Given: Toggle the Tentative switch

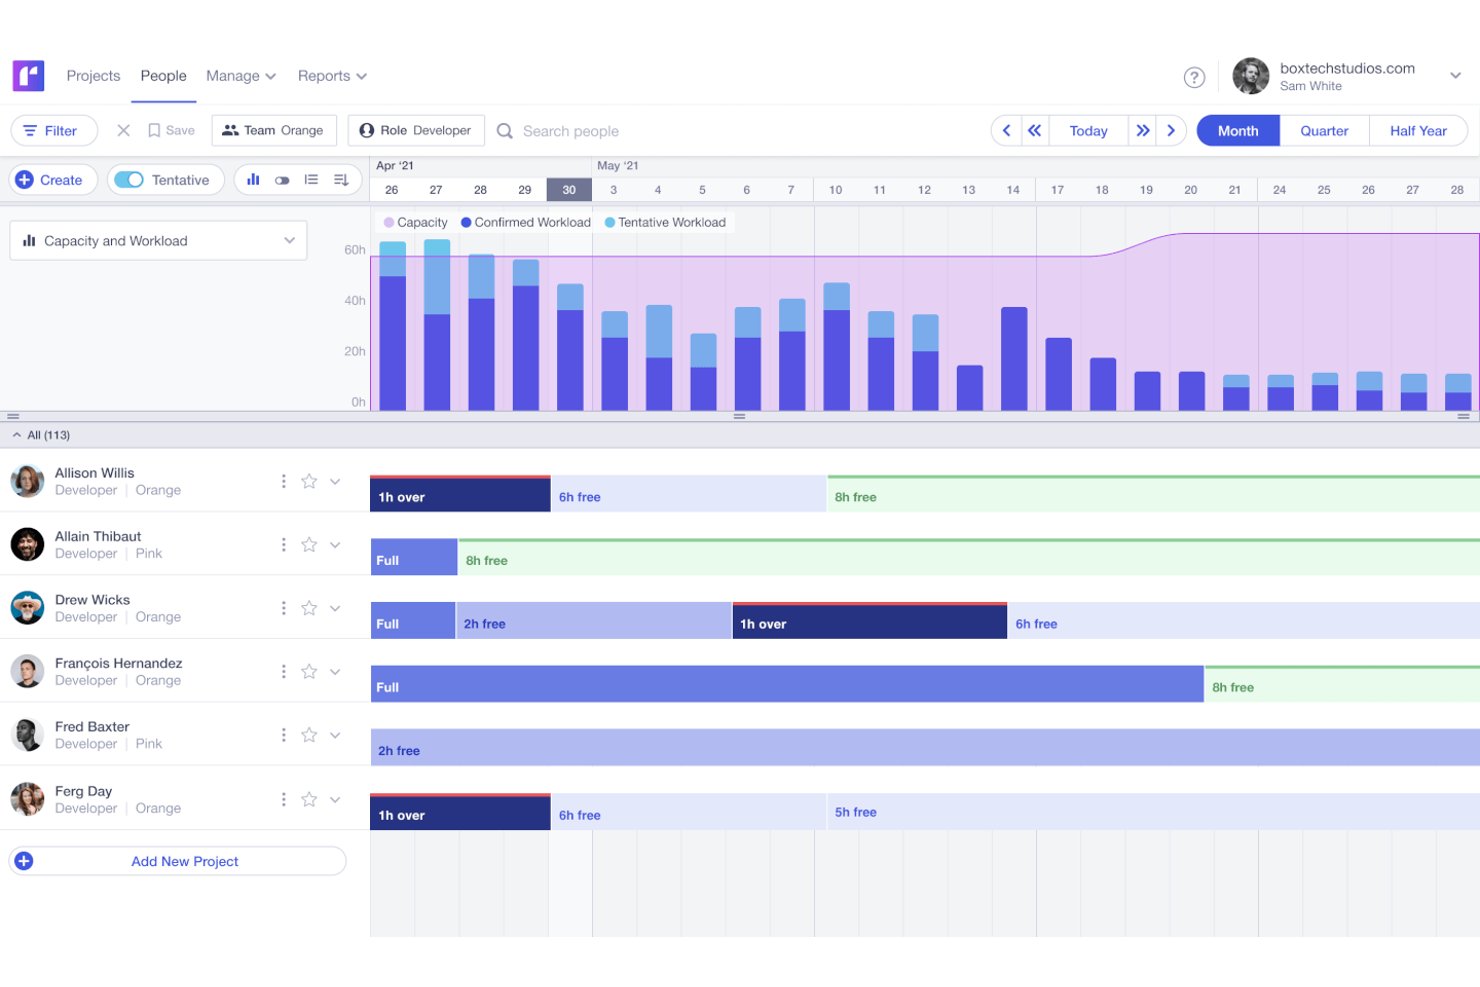Looking at the screenshot, I should 129,180.
